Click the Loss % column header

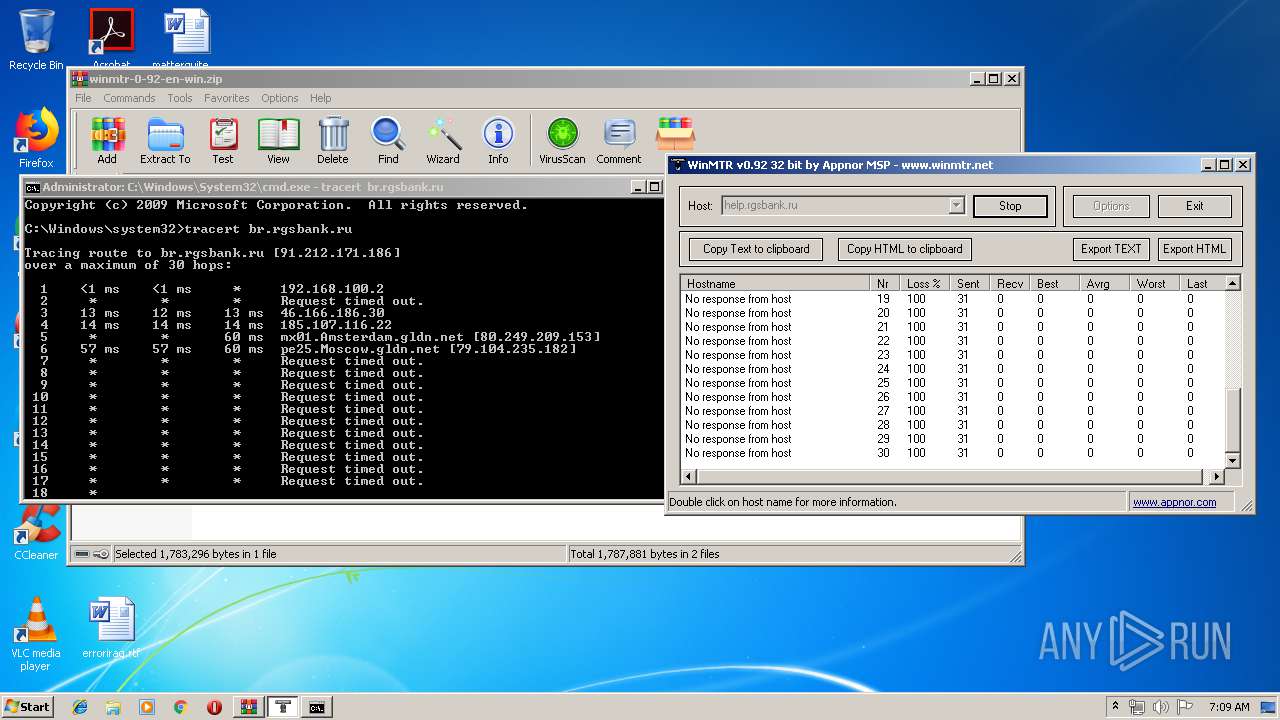[924, 284]
